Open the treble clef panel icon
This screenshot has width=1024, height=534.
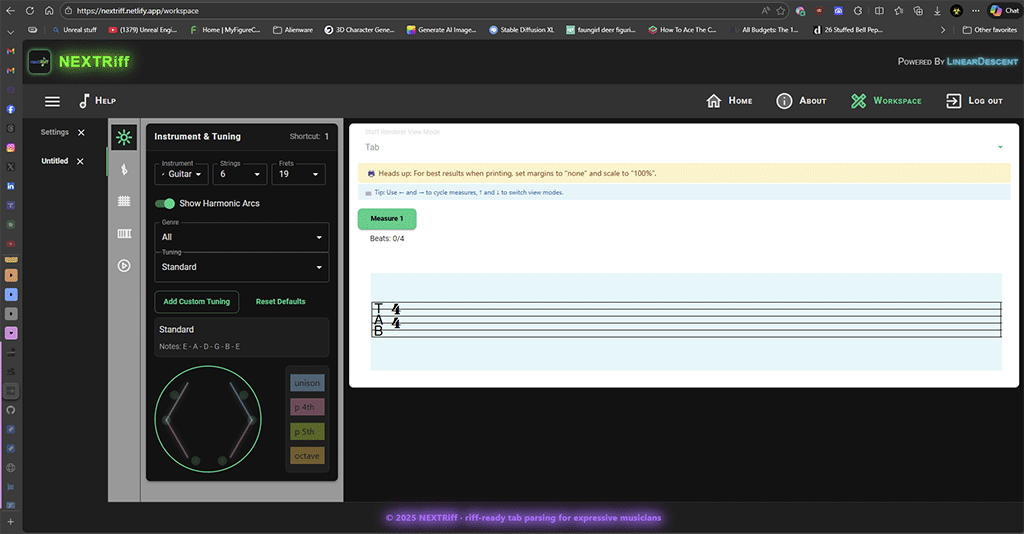pyautogui.click(x=124, y=169)
